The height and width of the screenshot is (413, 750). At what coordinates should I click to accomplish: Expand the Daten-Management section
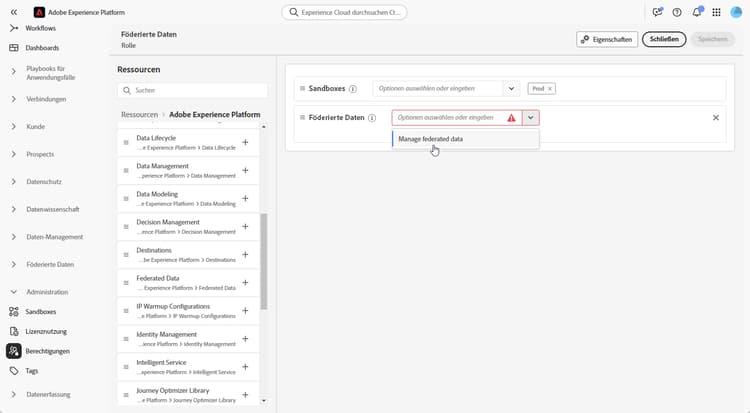tap(14, 237)
